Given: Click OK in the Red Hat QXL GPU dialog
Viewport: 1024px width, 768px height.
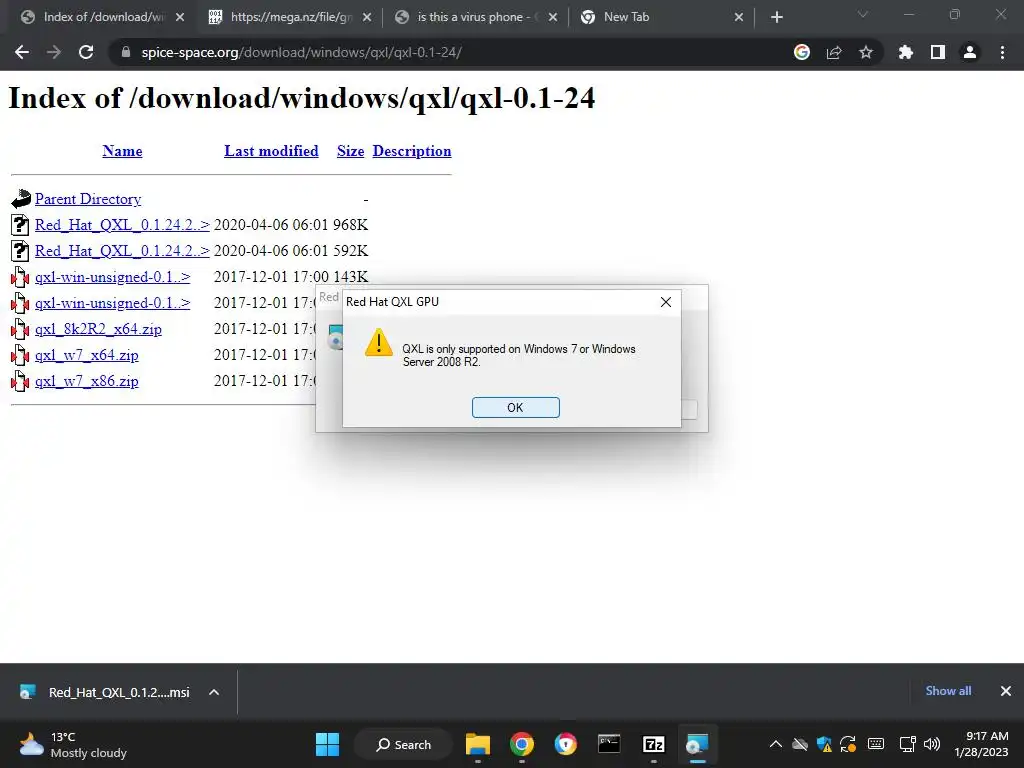Looking at the screenshot, I should coord(515,408).
